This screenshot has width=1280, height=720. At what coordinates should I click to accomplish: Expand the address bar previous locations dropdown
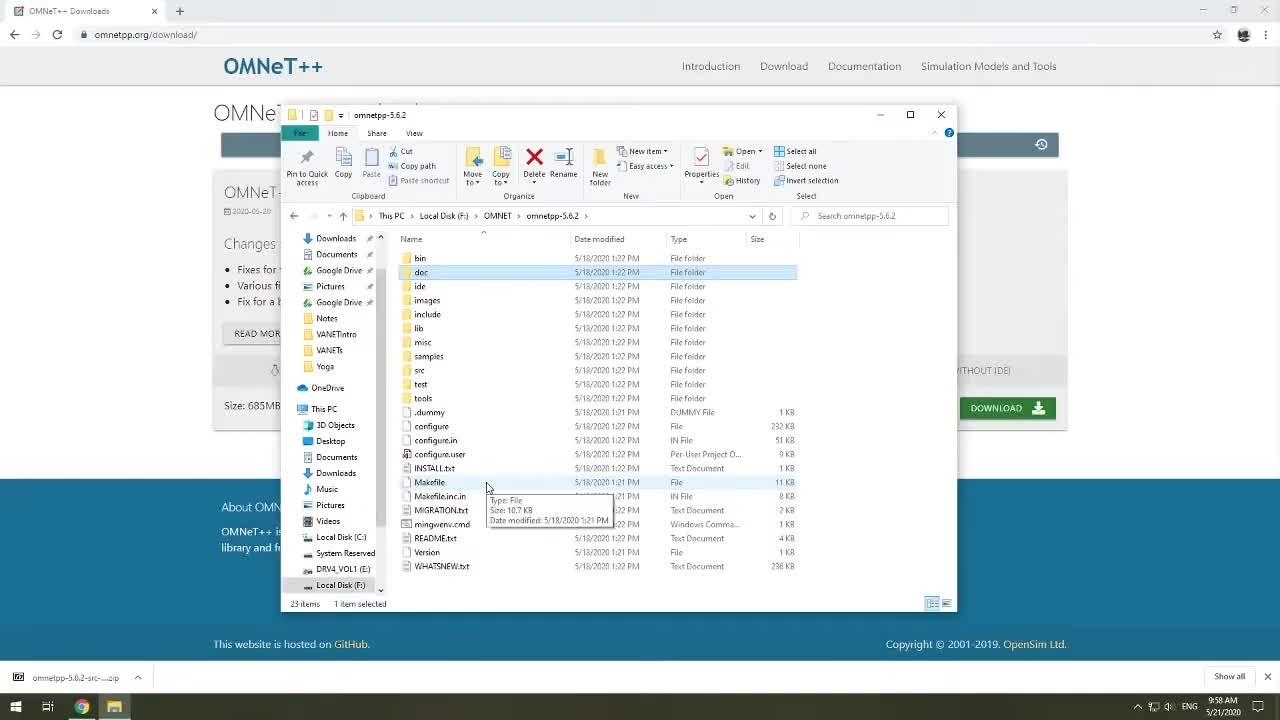(752, 216)
